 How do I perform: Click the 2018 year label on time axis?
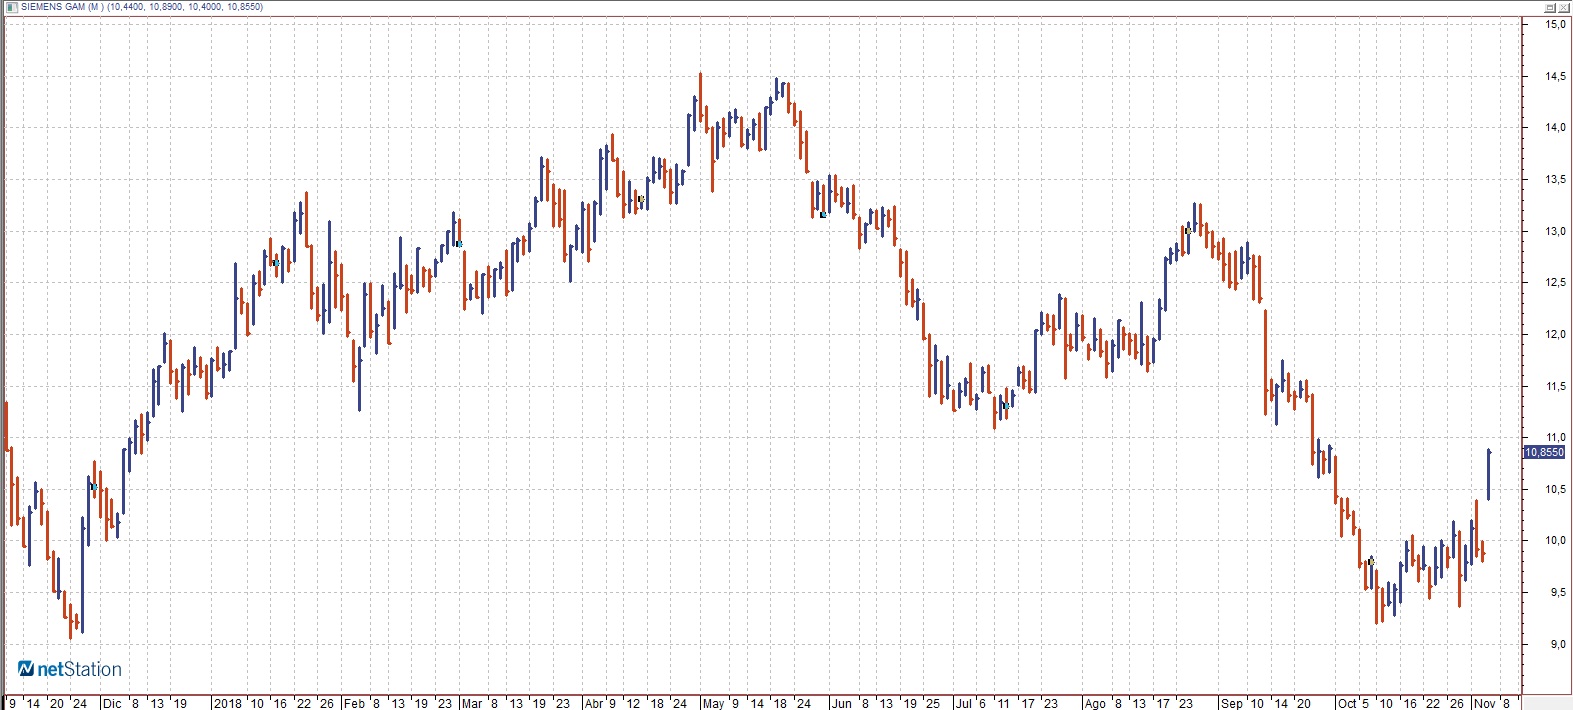(228, 703)
